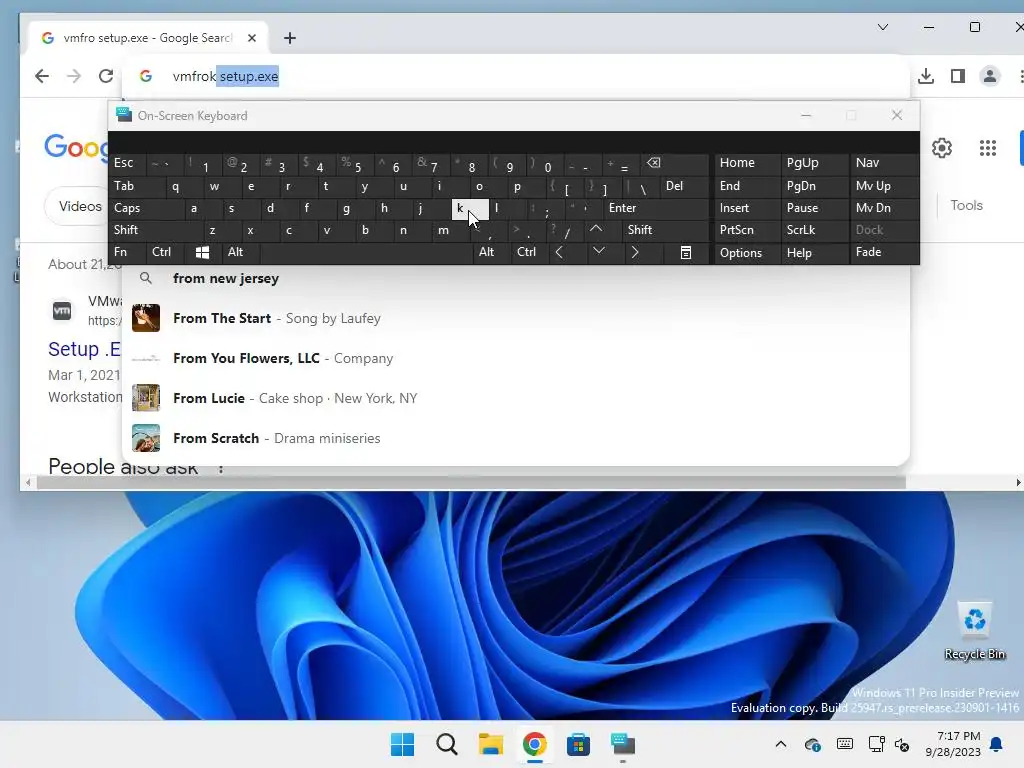The width and height of the screenshot is (1024, 768).
Task: Open Chrome profile avatar icon
Action: click(x=989, y=76)
